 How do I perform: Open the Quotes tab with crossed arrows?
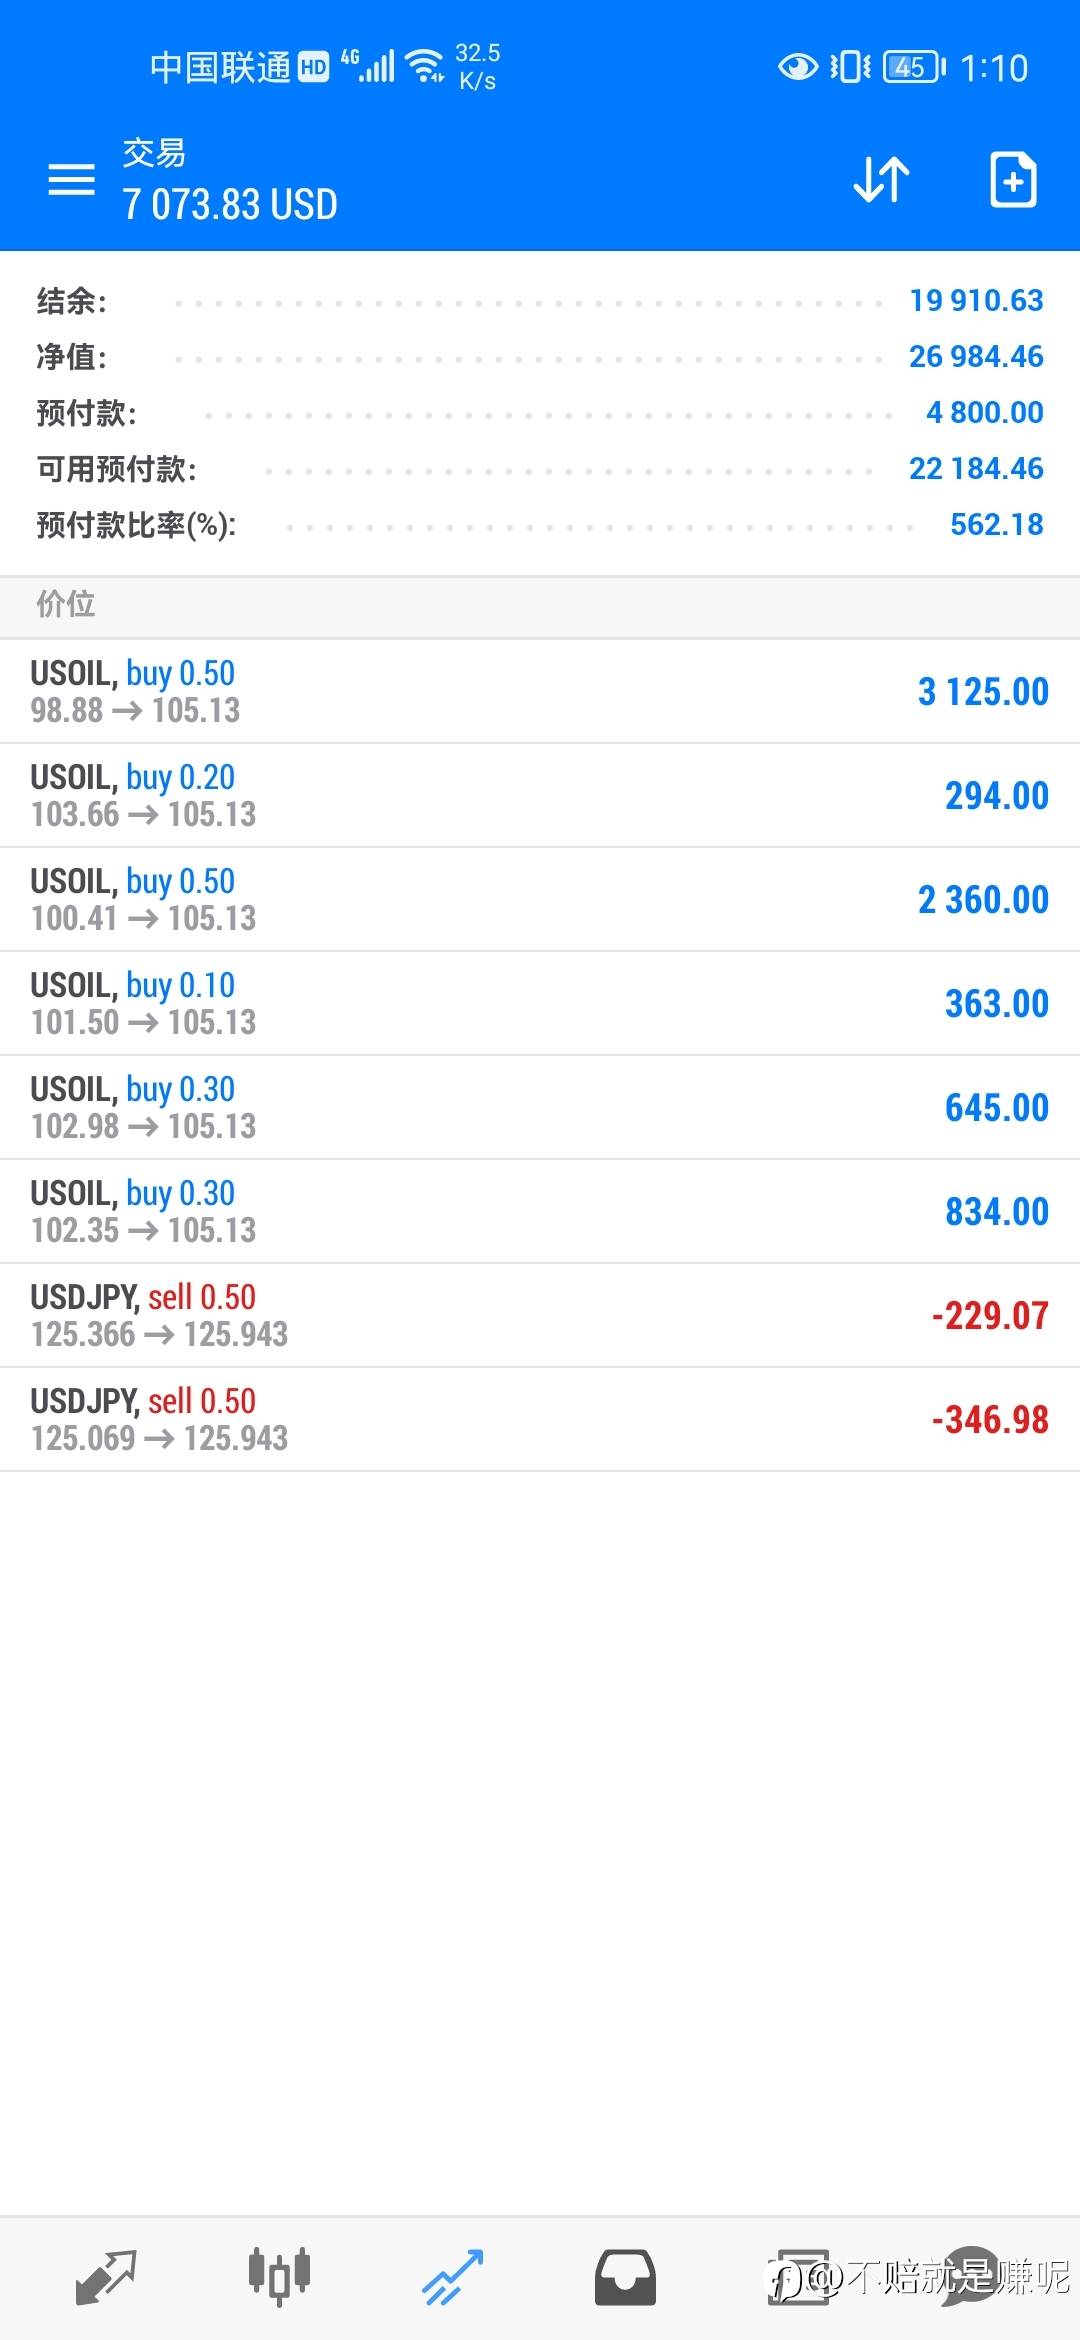105,2277
